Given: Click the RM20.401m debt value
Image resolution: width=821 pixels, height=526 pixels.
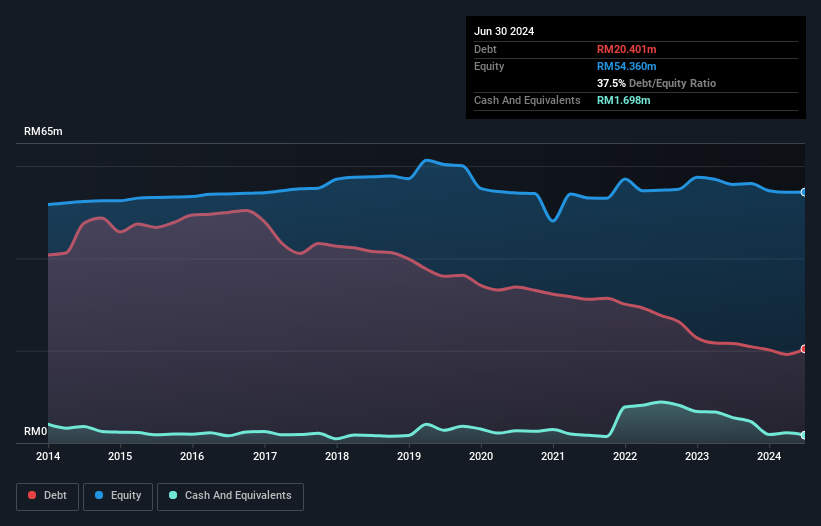Looking at the screenshot, I should (626, 49).
